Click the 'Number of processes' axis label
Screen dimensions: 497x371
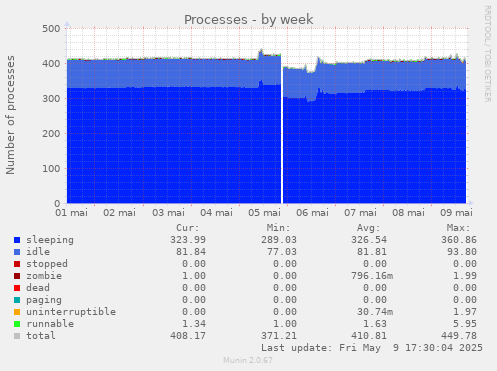[x=10, y=115]
